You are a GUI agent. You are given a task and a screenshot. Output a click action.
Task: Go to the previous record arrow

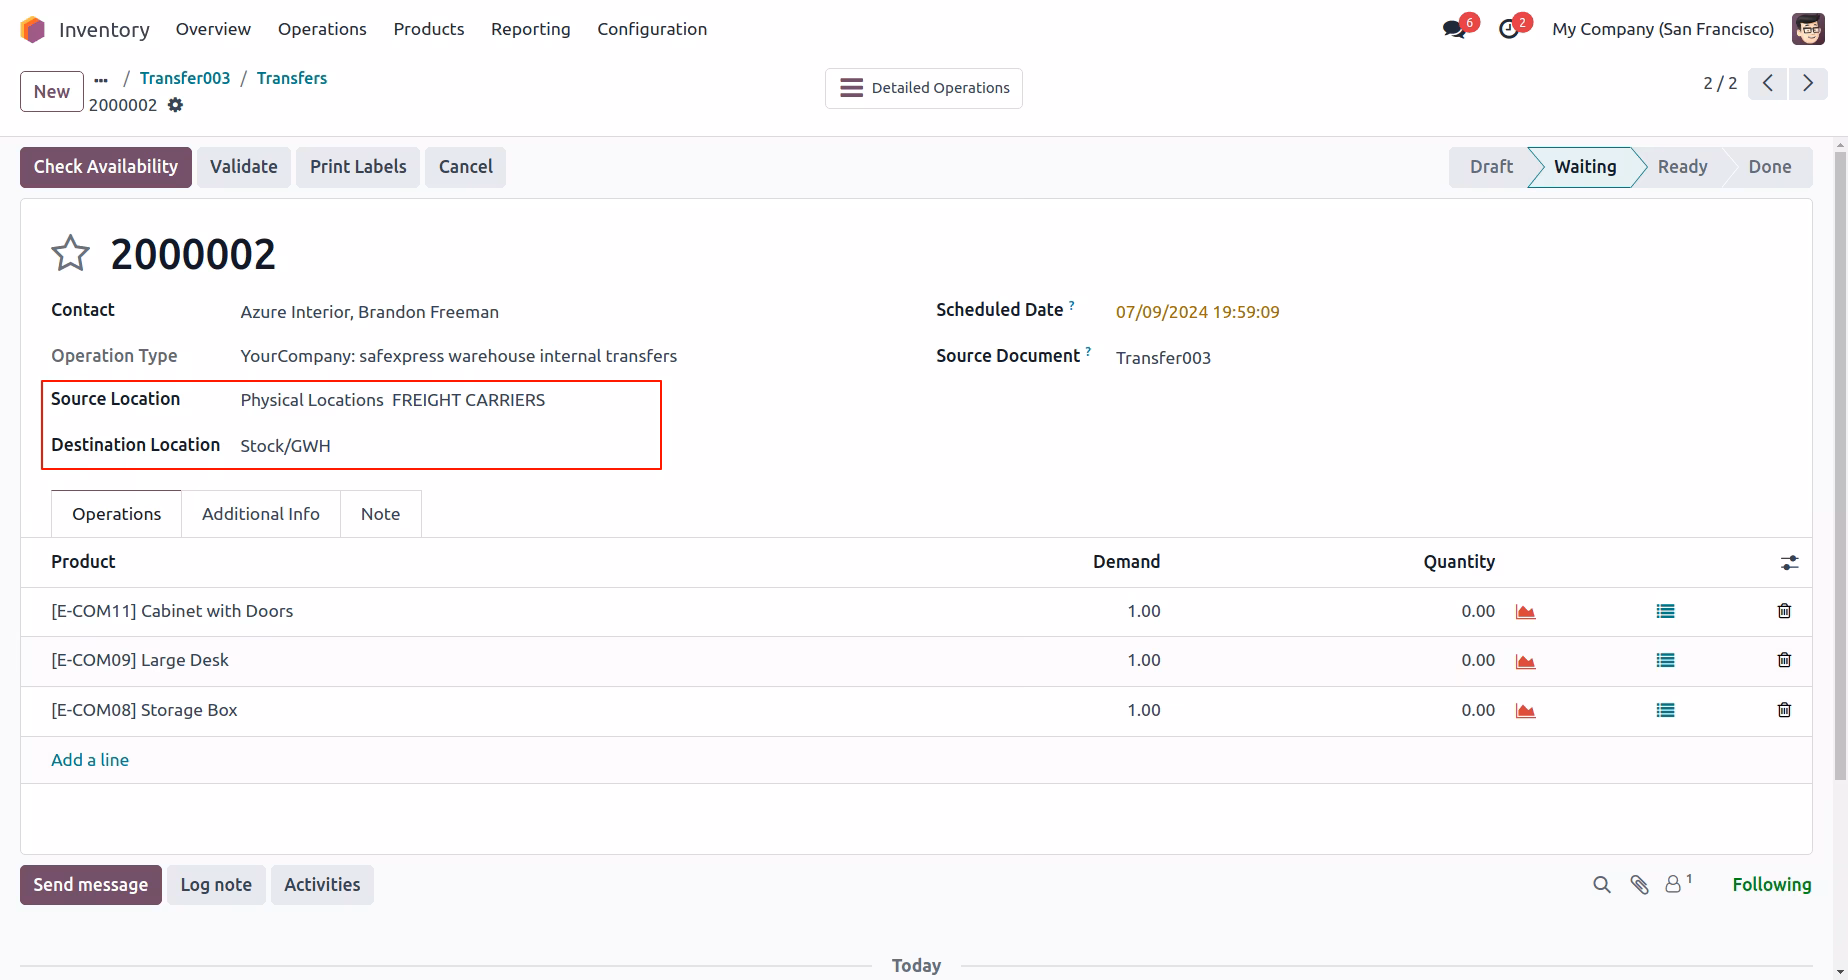click(x=1768, y=83)
